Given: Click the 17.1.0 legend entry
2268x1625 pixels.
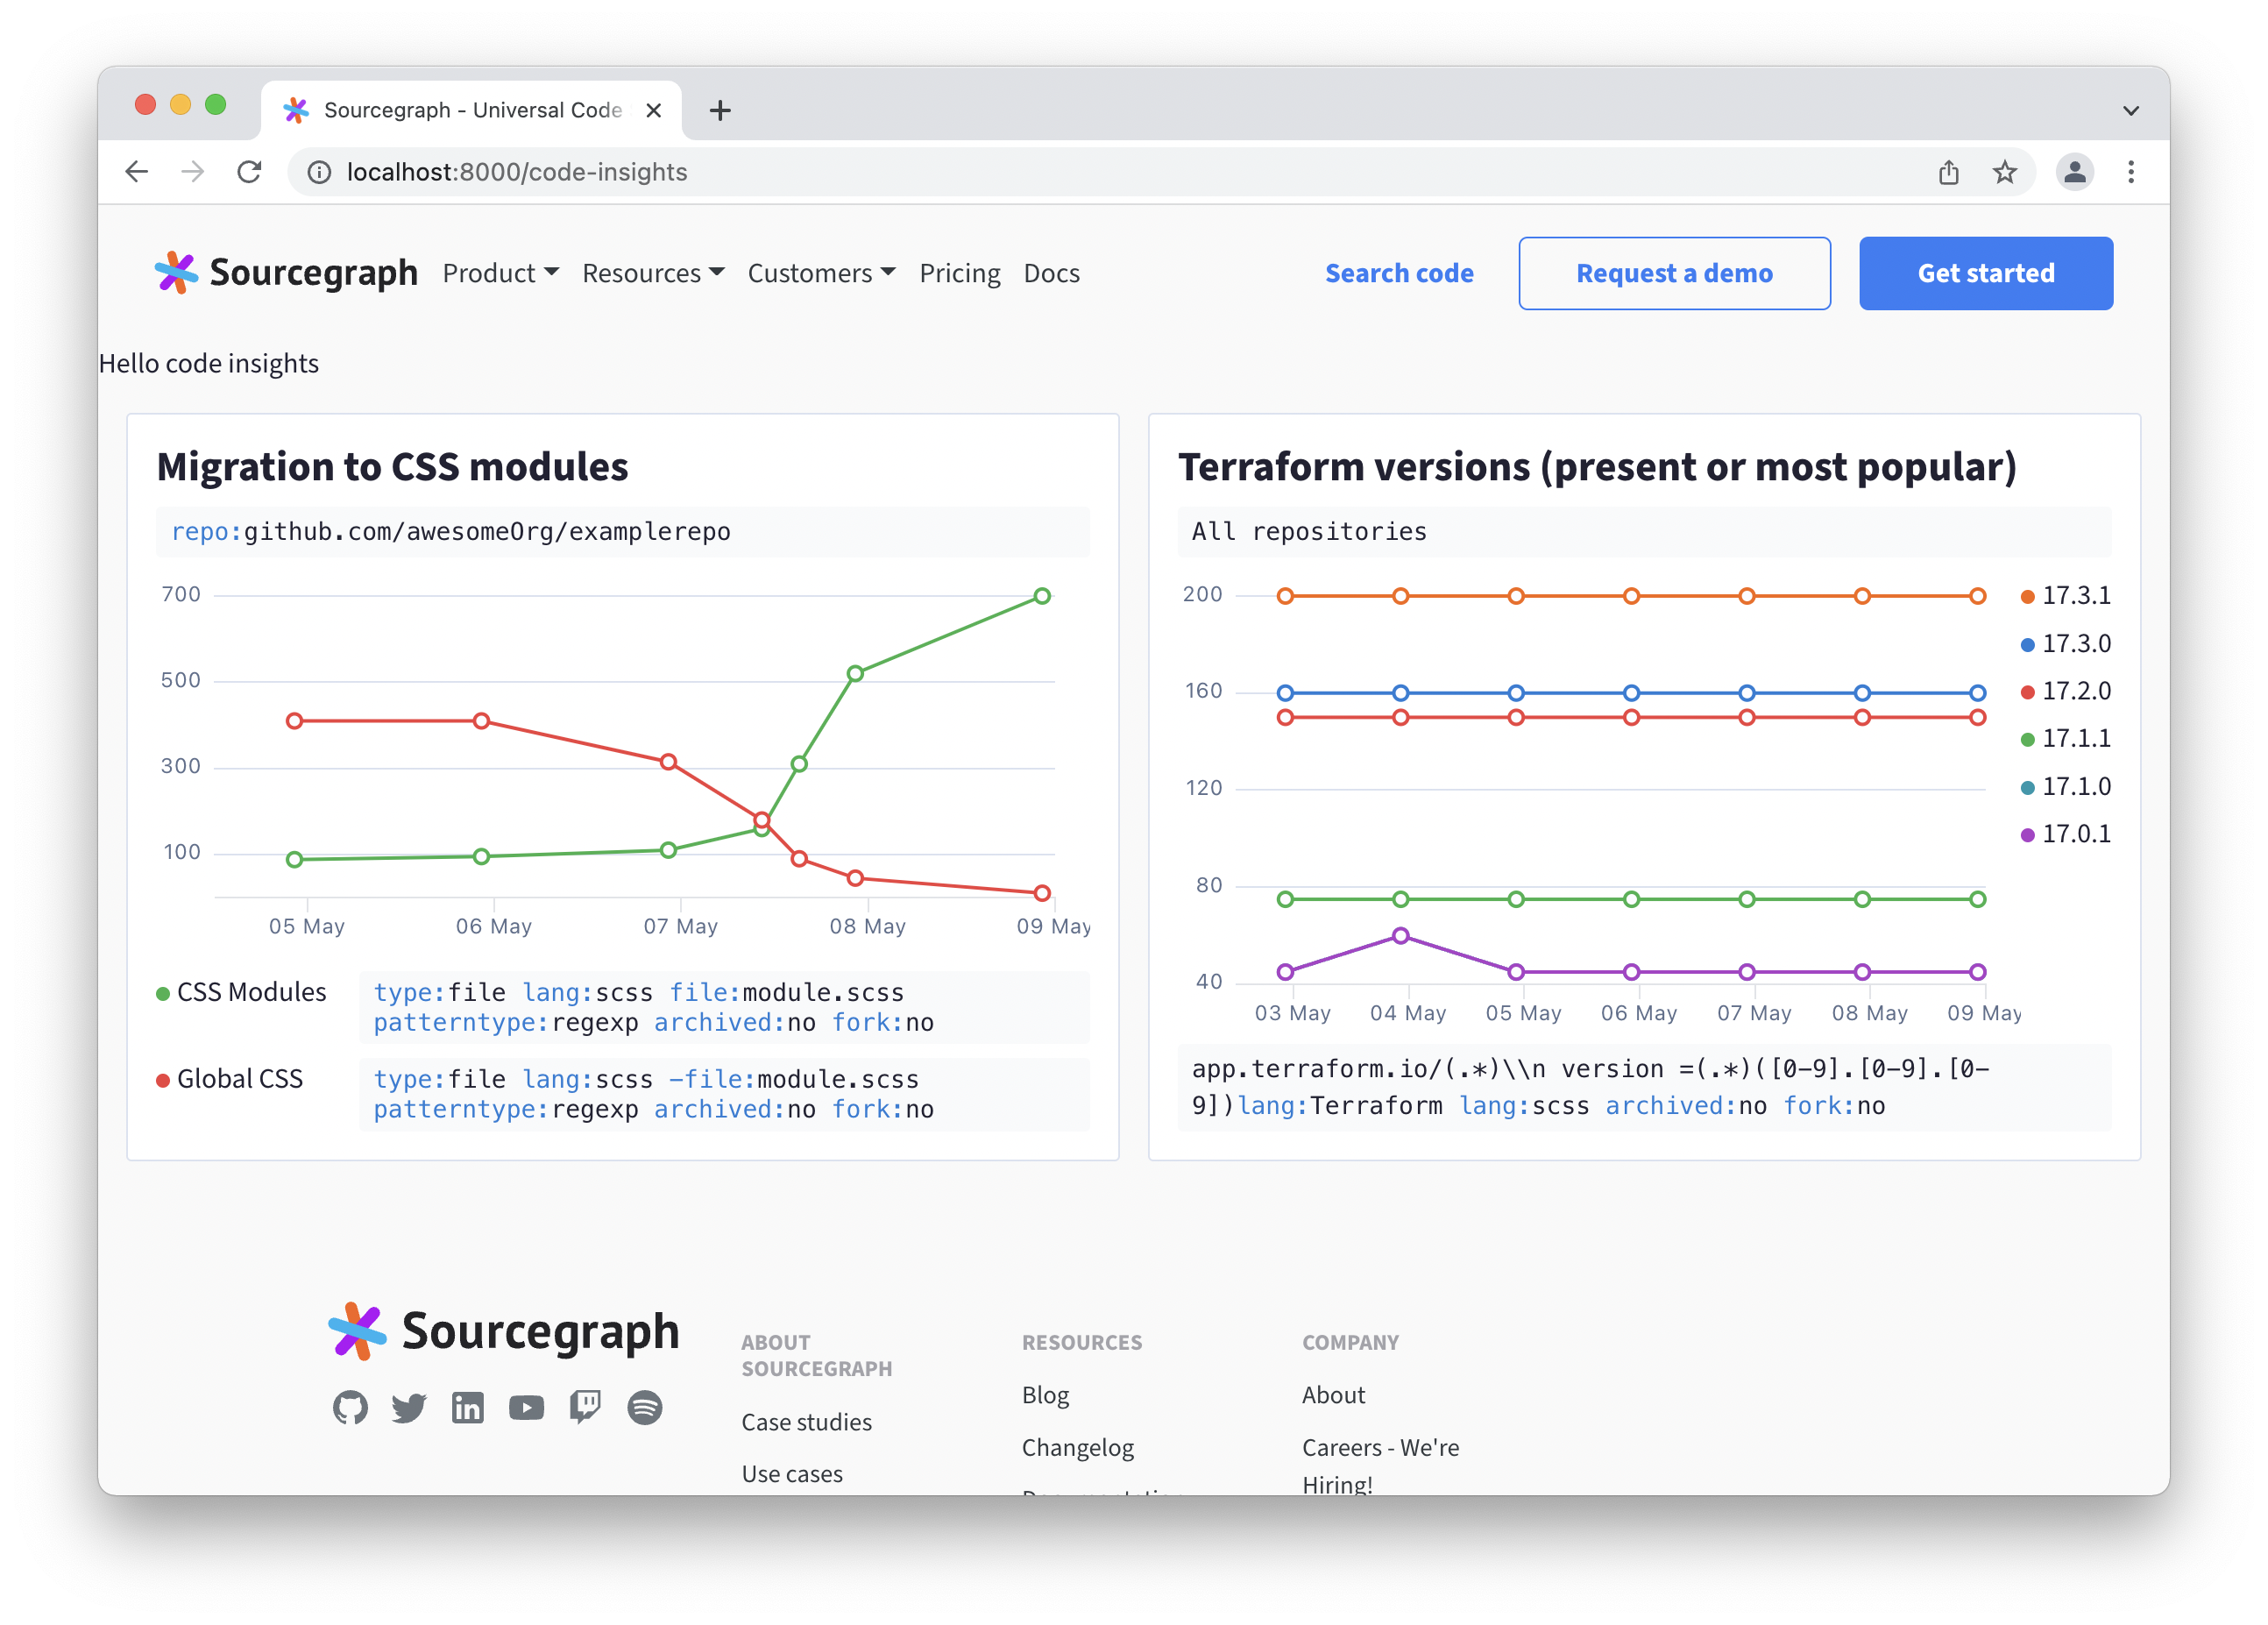Looking at the screenshot, I should [x=2066, y=787].
